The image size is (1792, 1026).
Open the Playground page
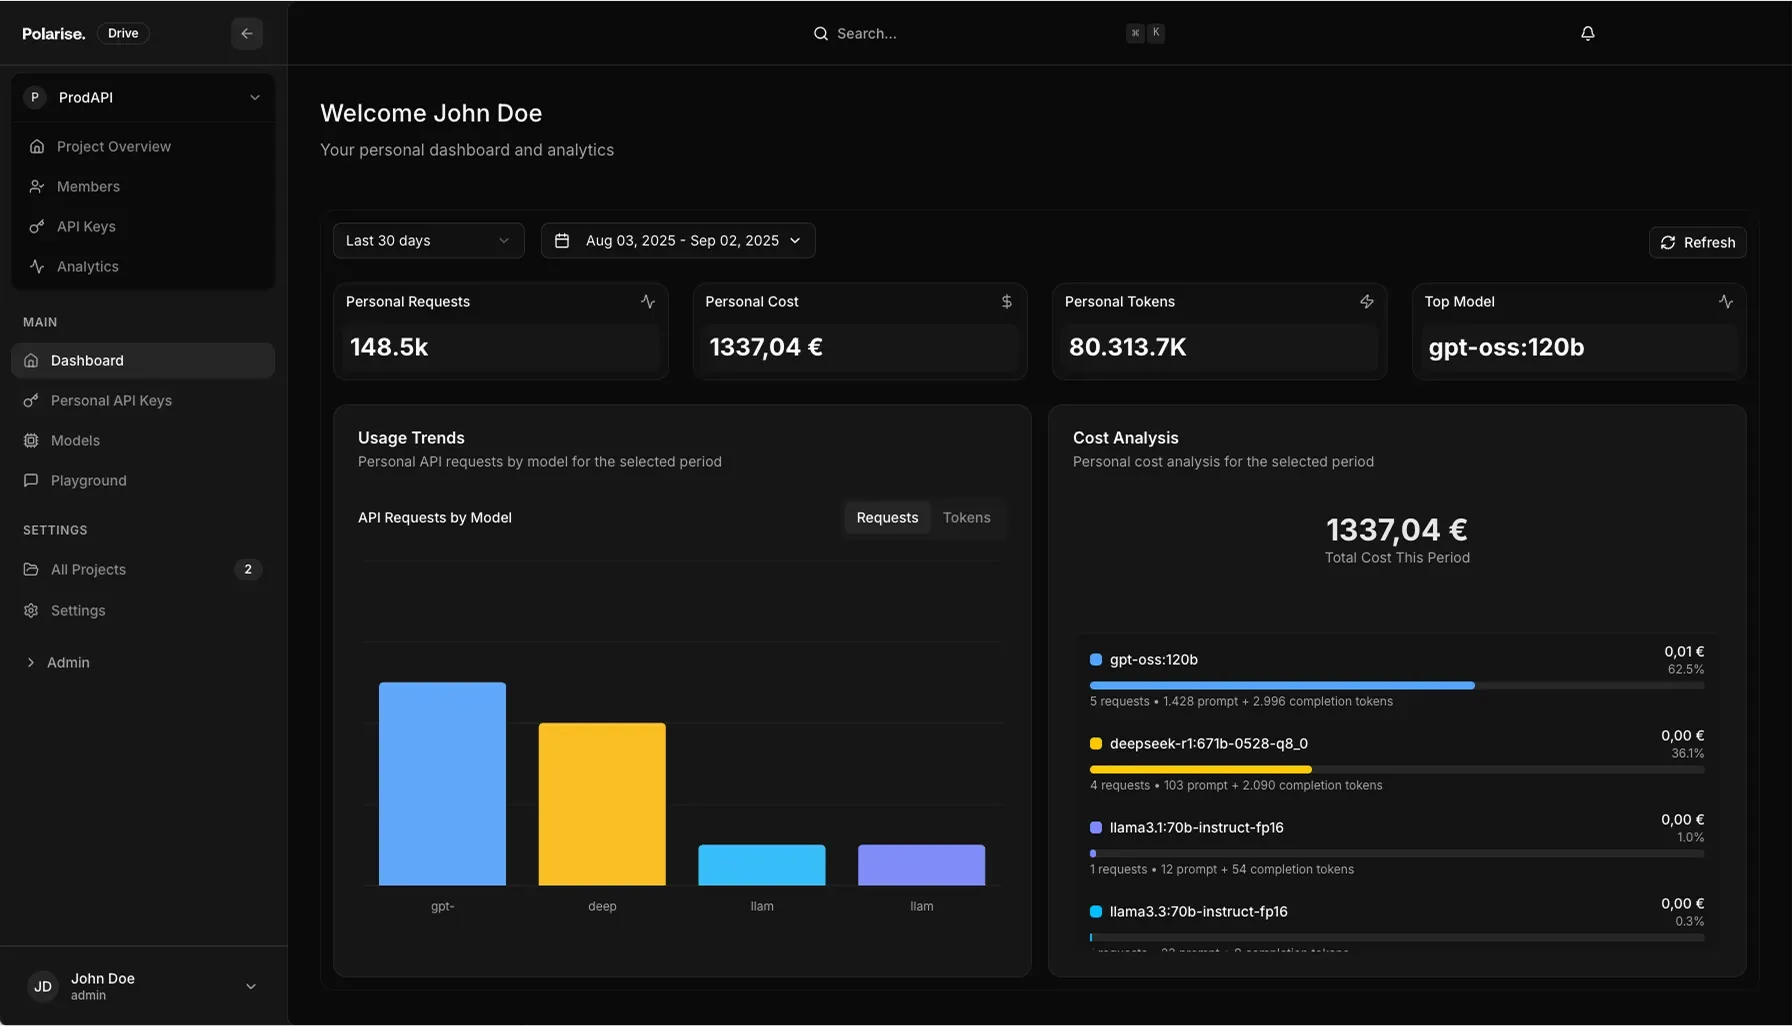click(88, 481)
